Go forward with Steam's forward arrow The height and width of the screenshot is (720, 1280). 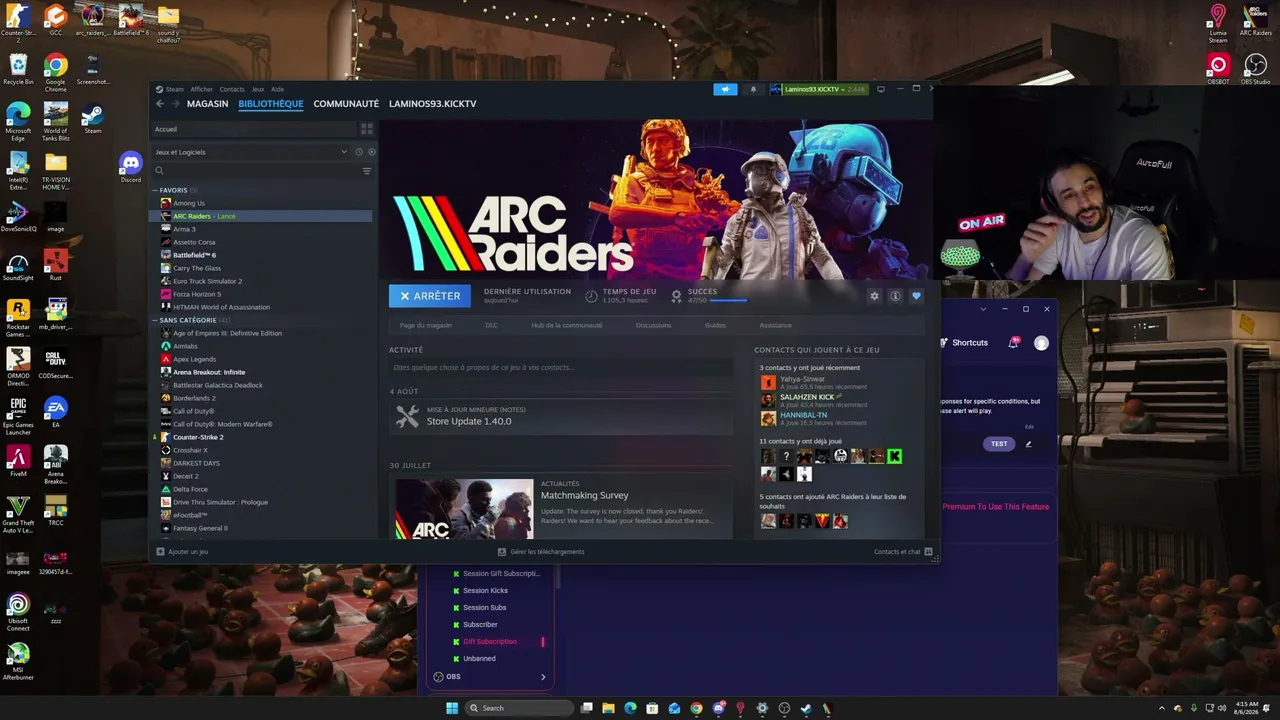click(x=175, y=104)
